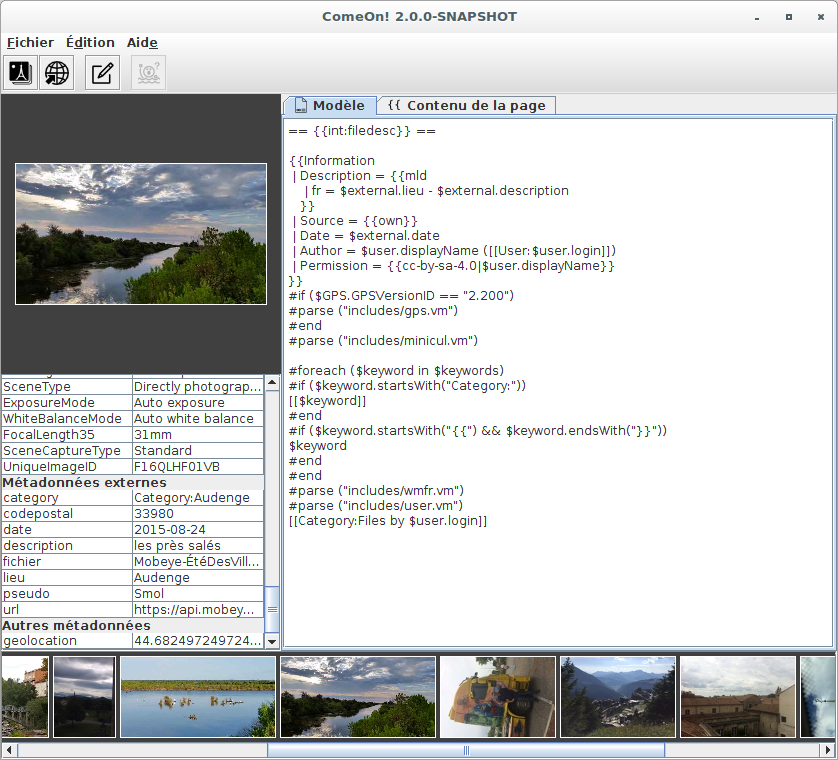838x760 pixels.
Task: Open the Fichier menu
Action: click(30, 42)
